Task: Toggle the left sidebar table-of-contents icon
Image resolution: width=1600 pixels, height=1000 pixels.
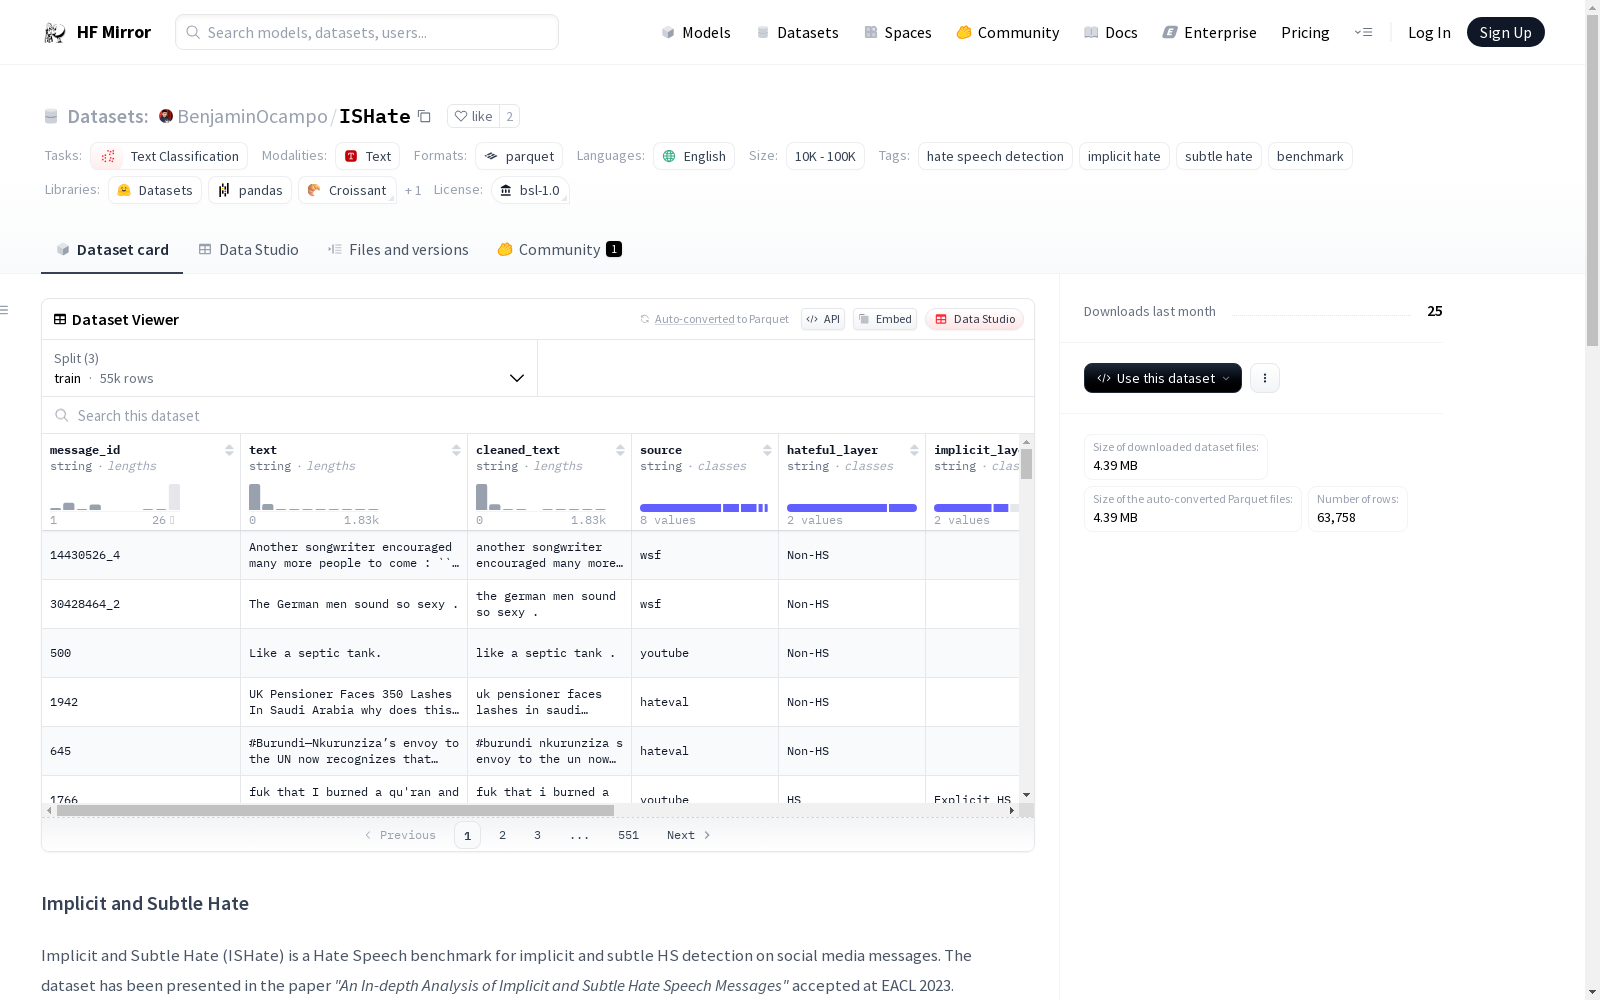Action: (5, 310)
